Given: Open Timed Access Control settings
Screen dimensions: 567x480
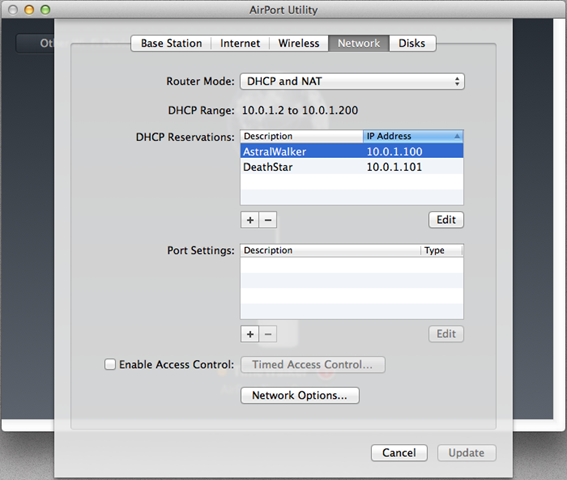Looking at the screenshot, I should click(313, 365).
